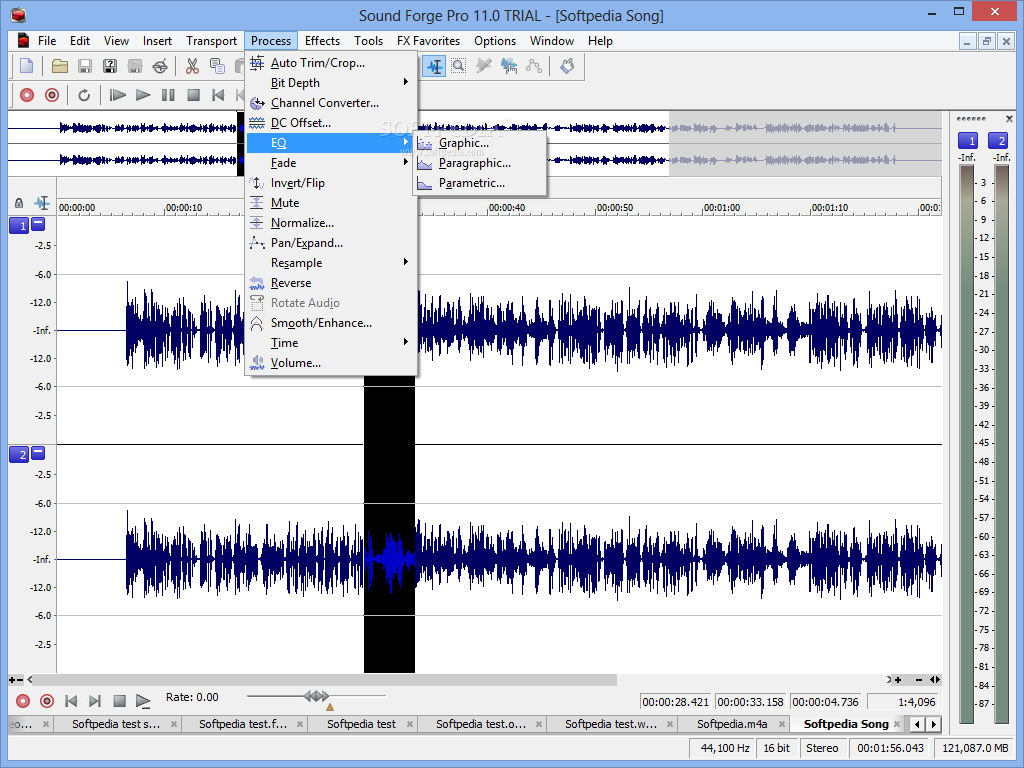Screen dimensions: 1024x768
Task: Open the Normalize dialog
Action: point(332,223)
